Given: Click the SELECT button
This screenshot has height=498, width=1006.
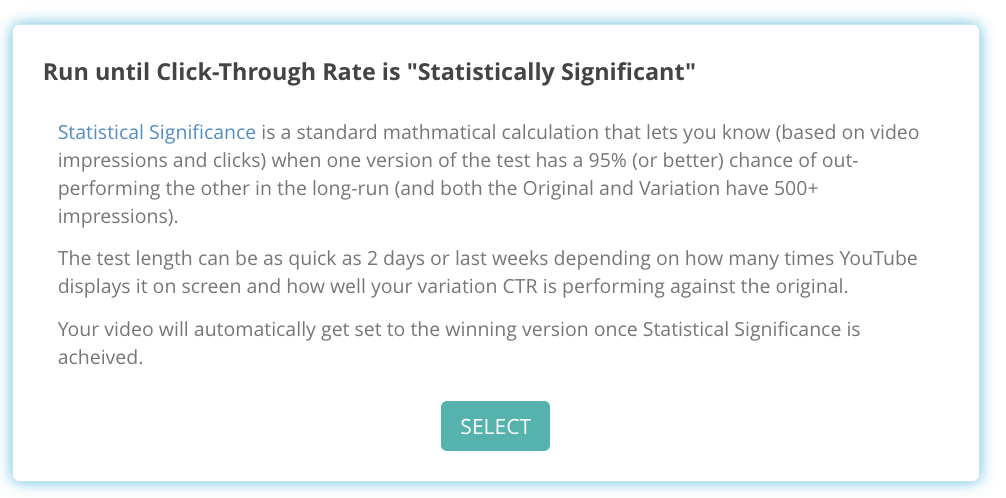Looking at the screenshot, I should pos(495,426).
